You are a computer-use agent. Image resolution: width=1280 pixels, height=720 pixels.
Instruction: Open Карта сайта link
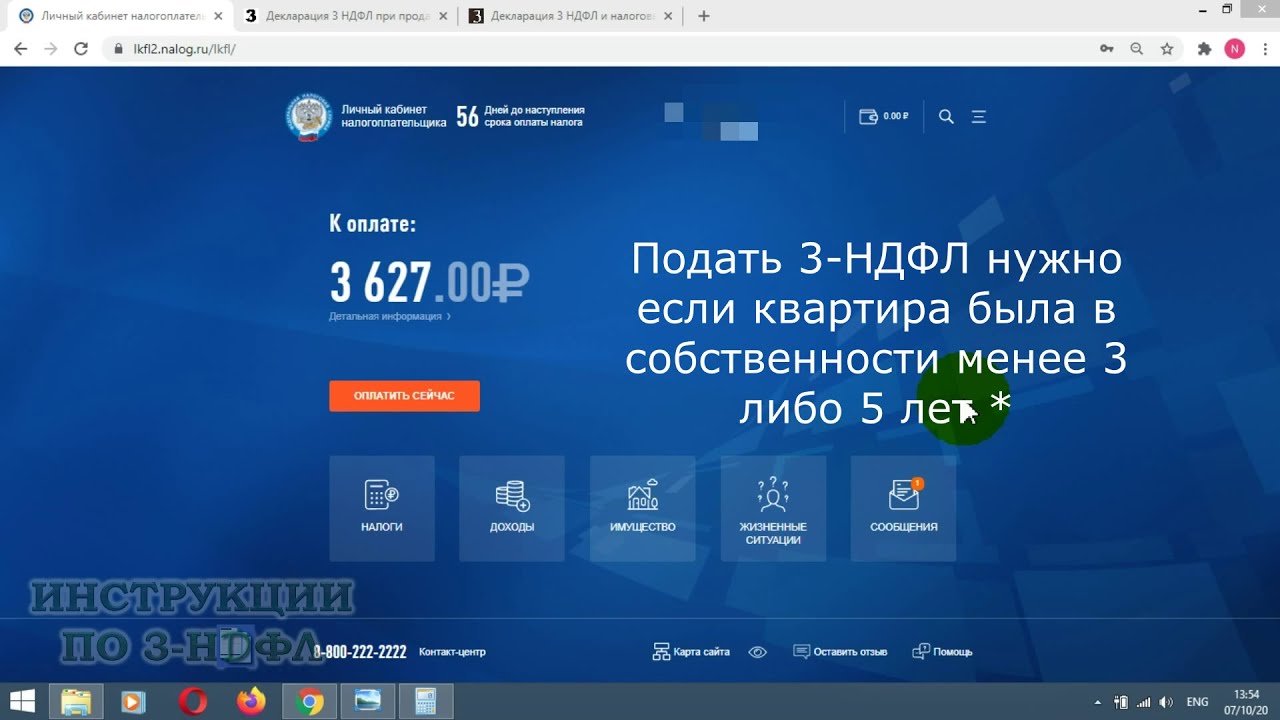pos(691,652)
